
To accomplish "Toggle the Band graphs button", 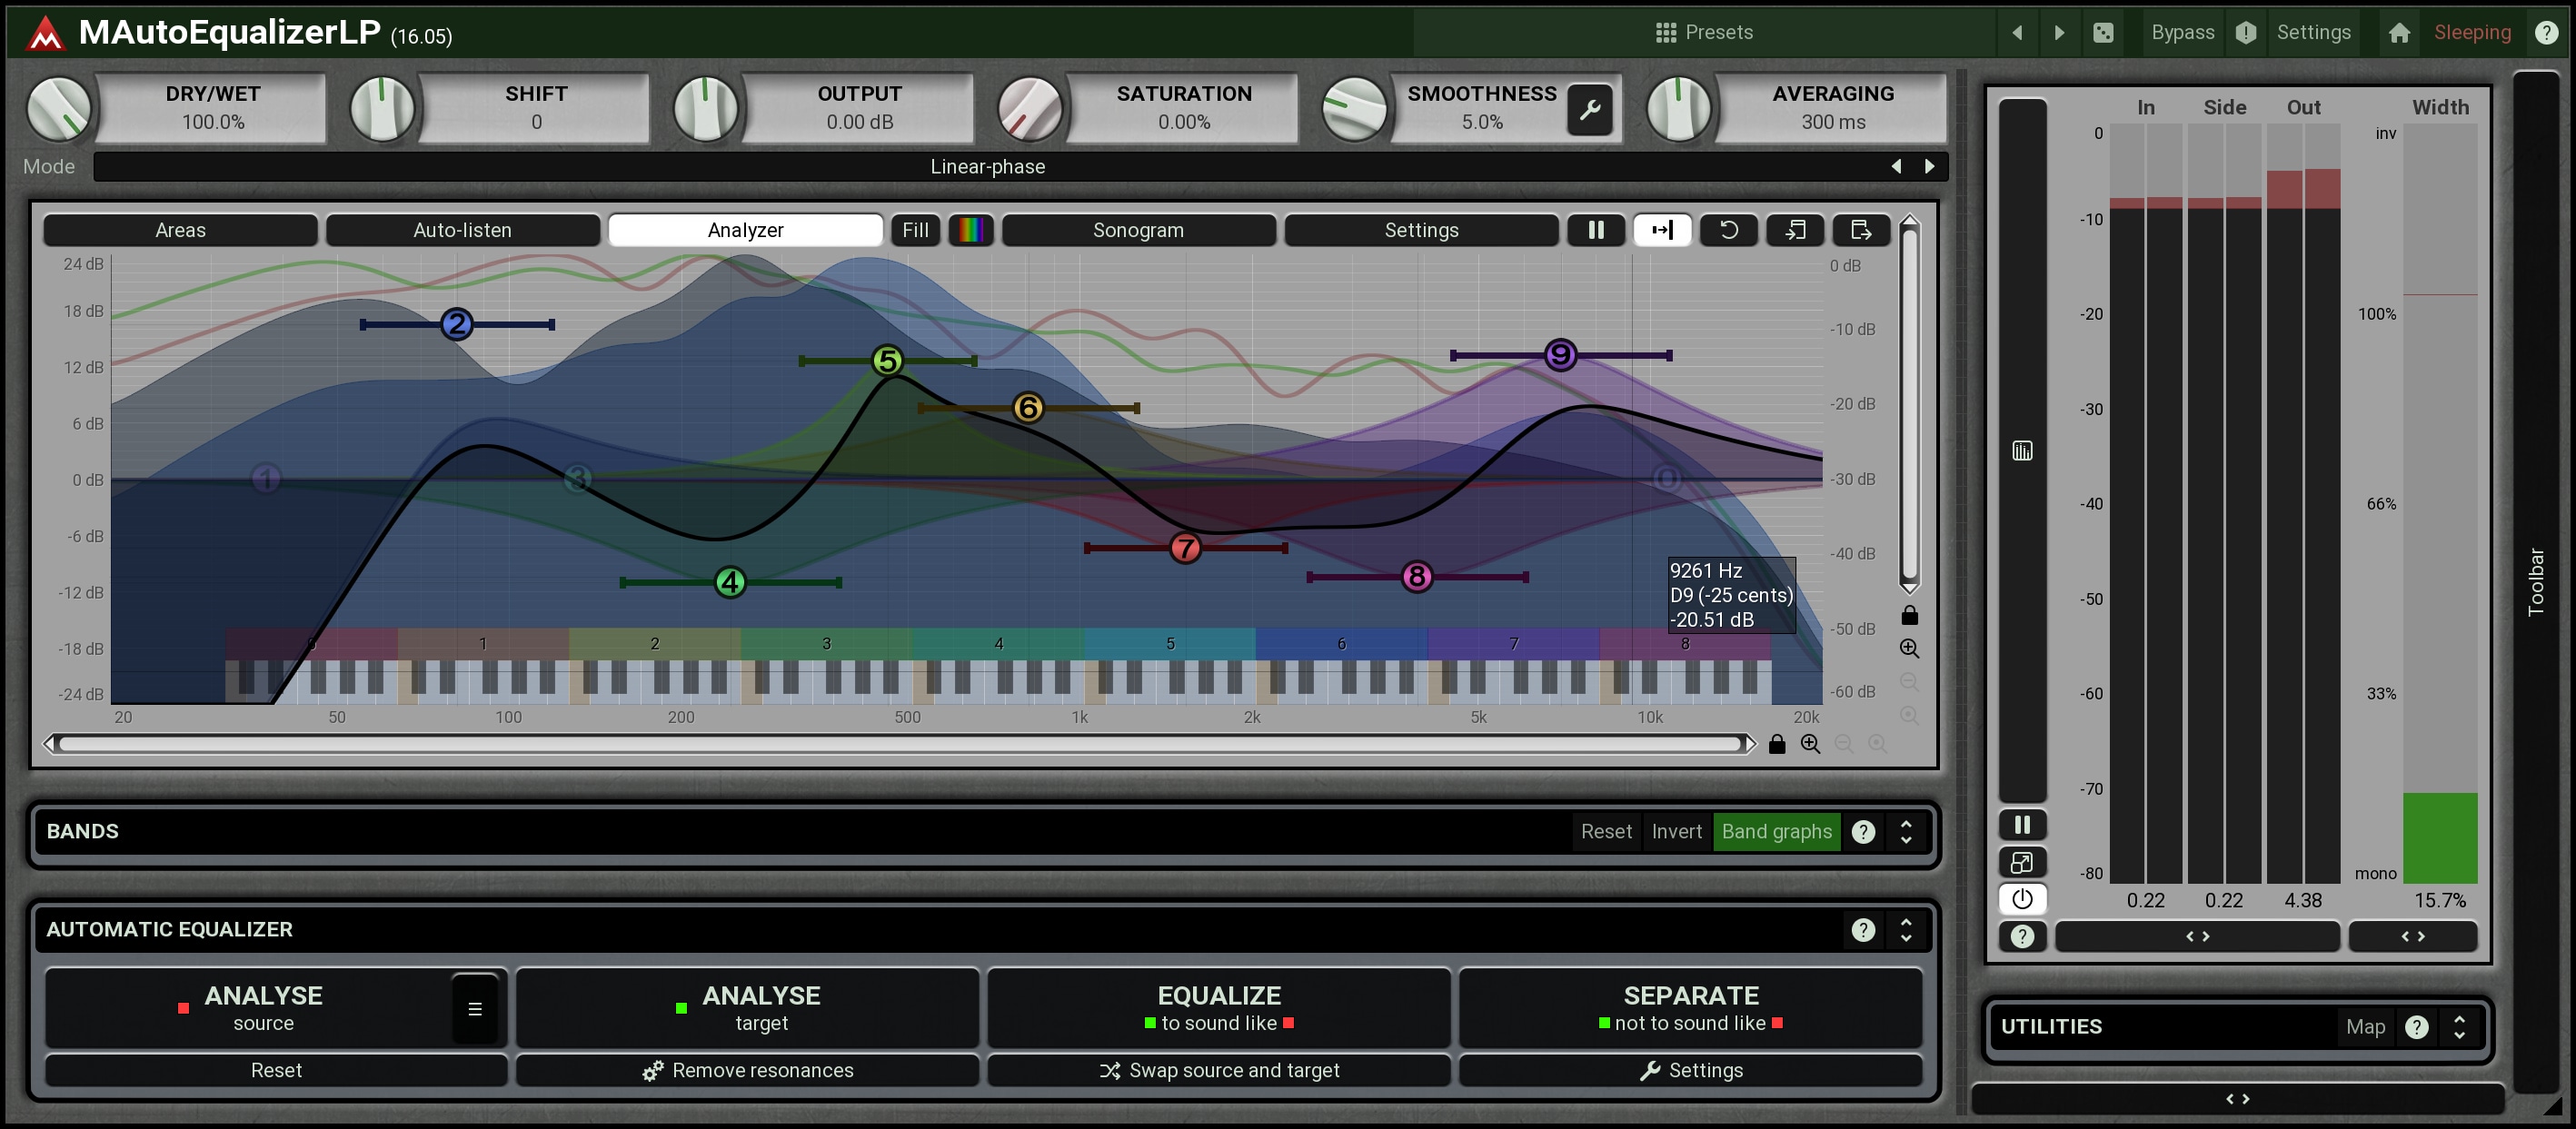I will click(x=1776, y=831).
